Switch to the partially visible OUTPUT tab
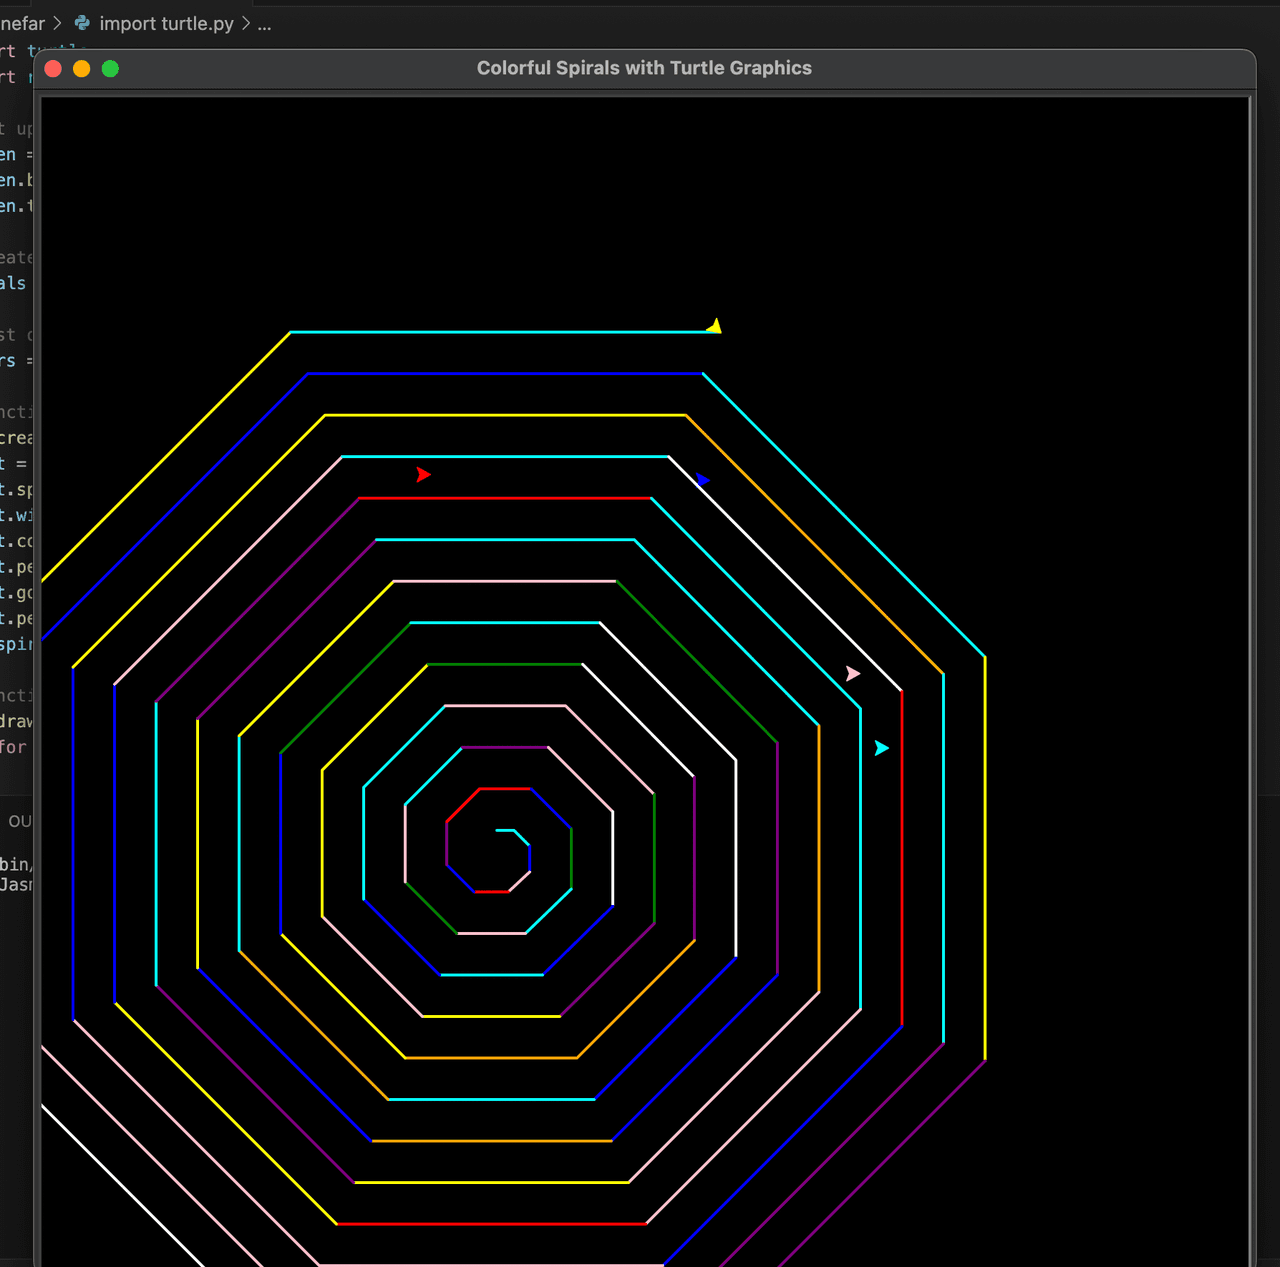The width and height of the screenshot is (1280, 1267). (20, 821)
